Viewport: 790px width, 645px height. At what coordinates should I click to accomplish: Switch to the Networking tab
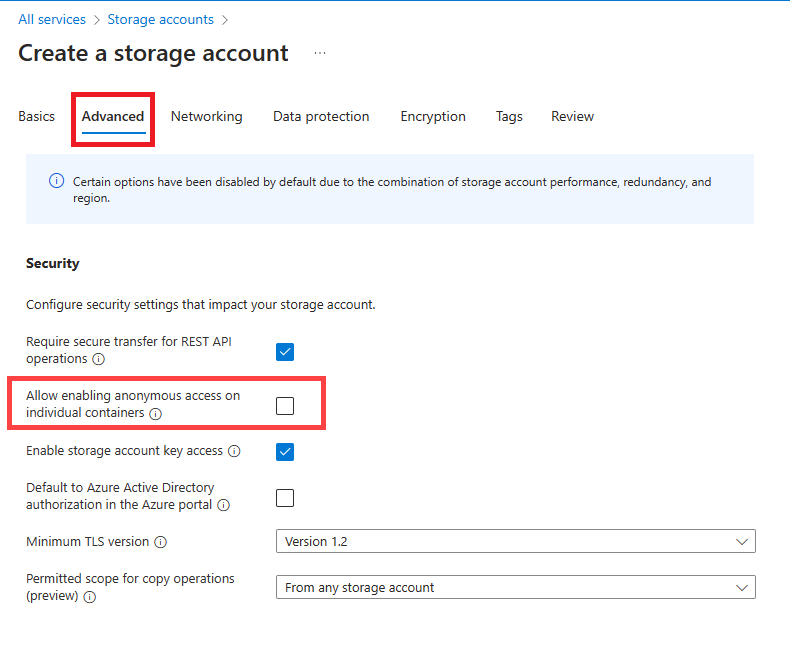(206, 117)
